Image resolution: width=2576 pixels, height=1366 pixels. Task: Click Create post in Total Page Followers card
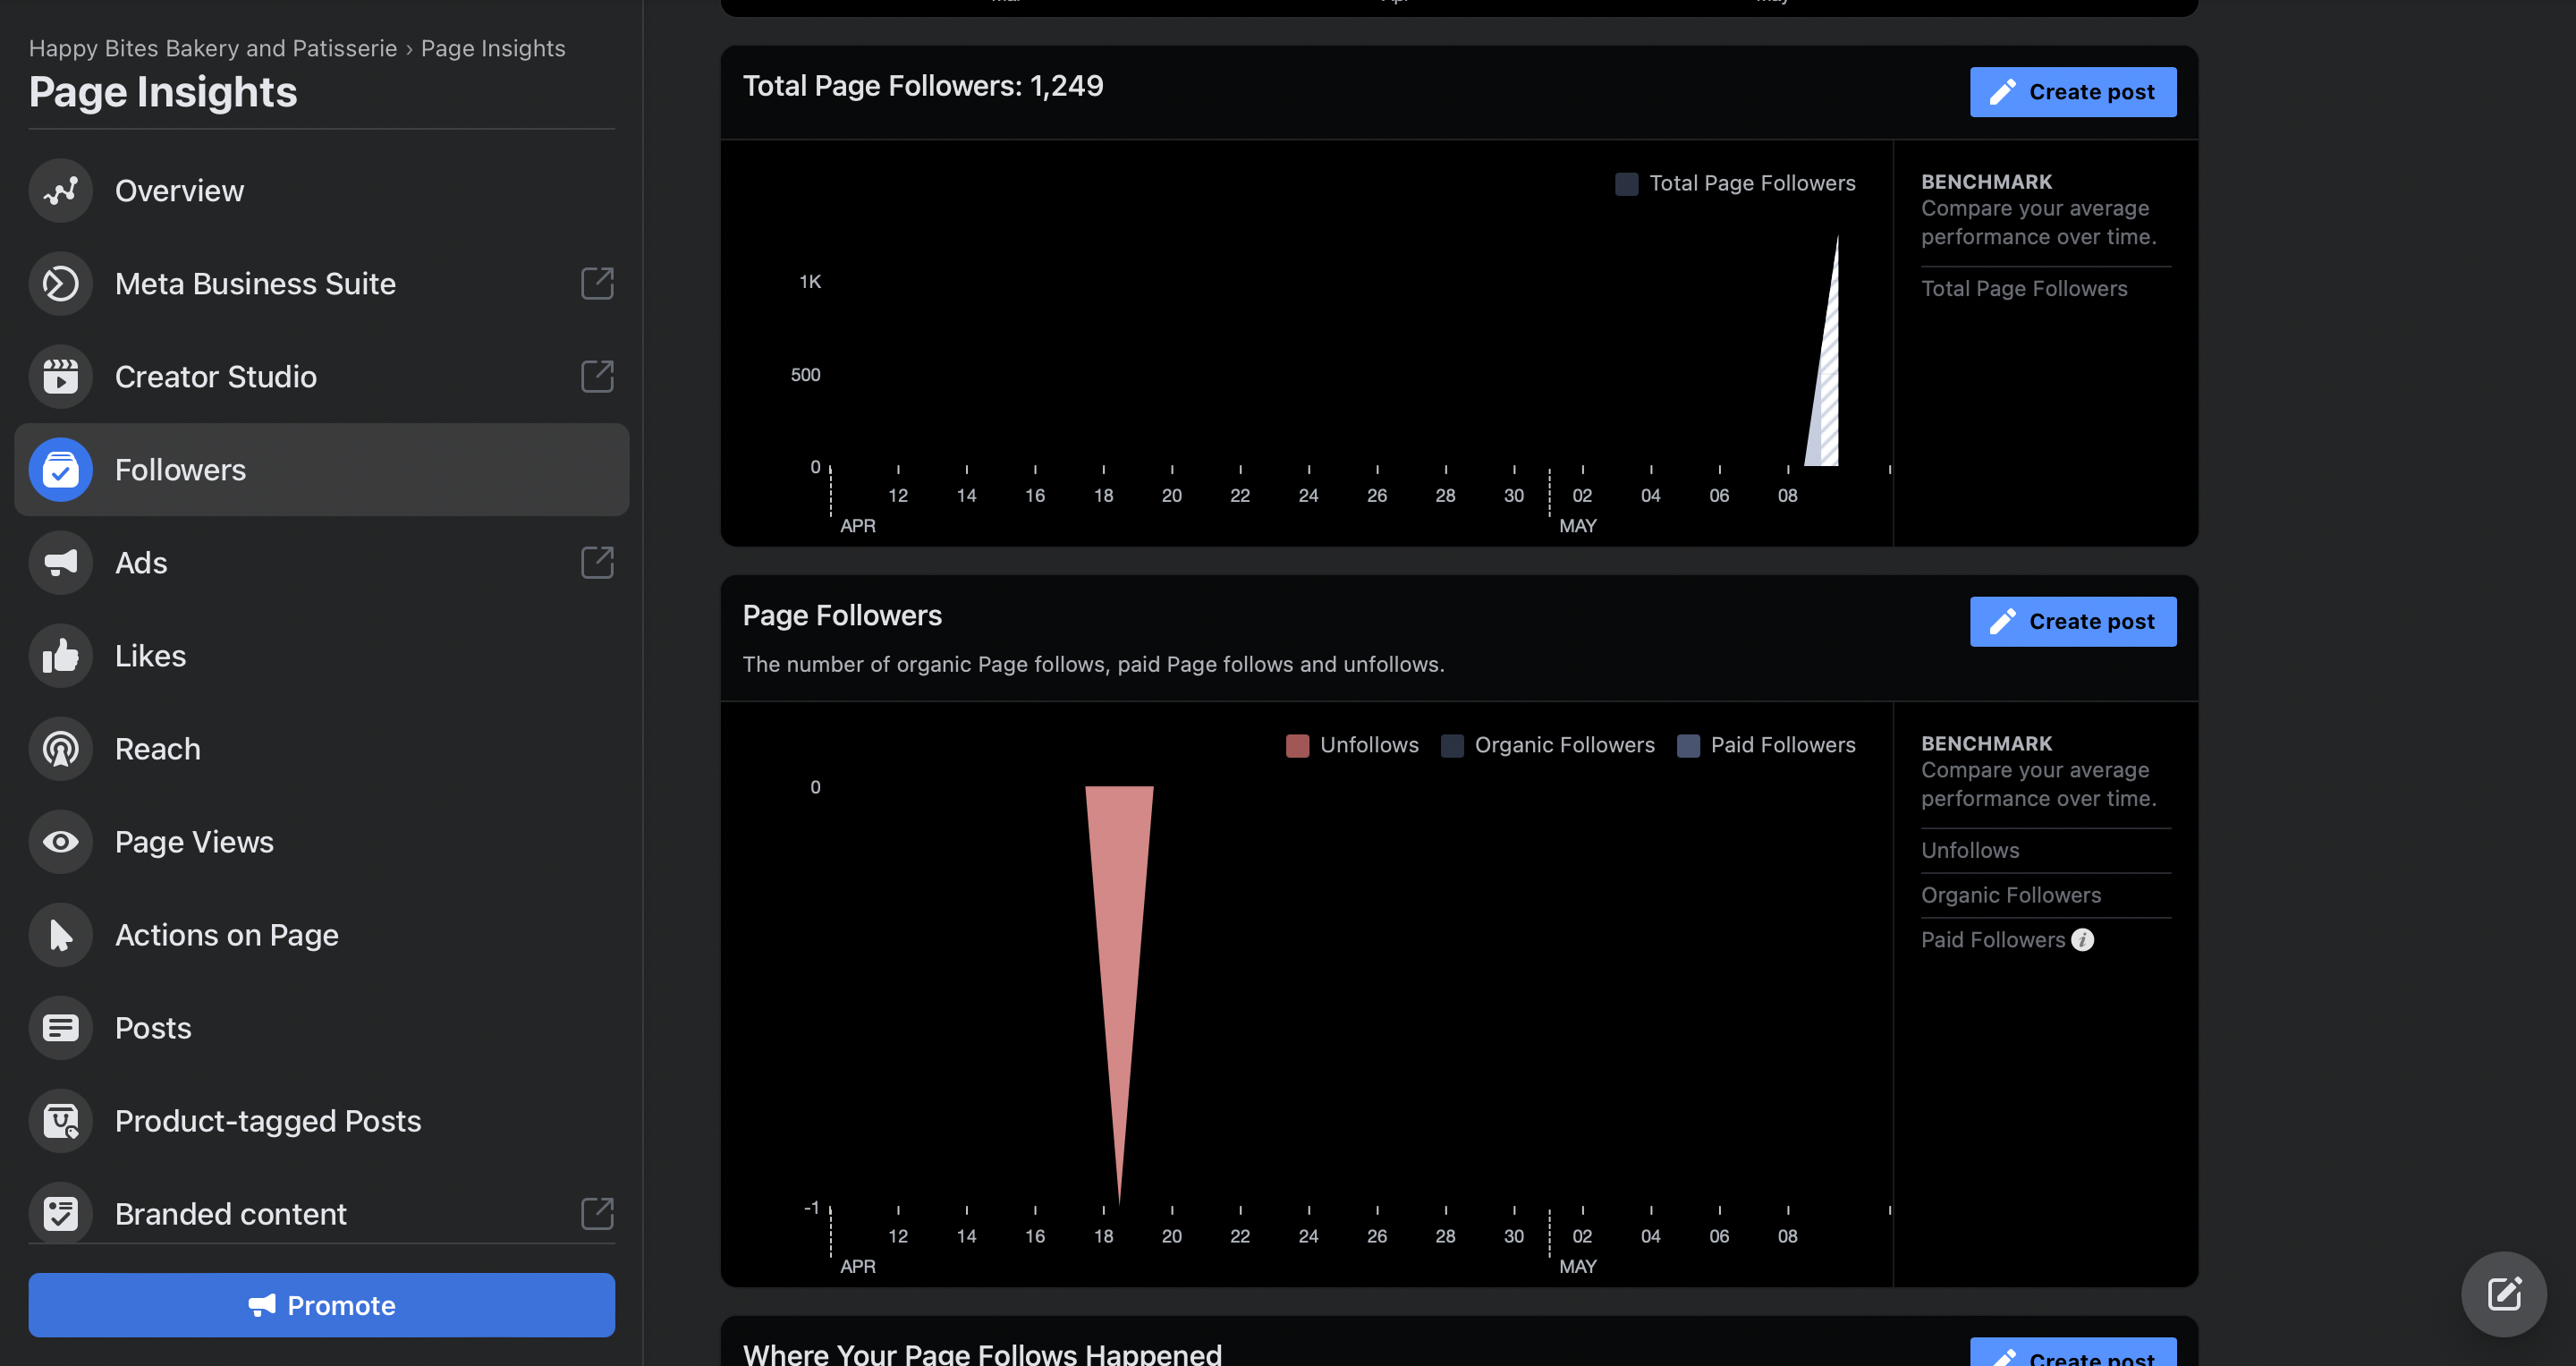(2072, 92)
